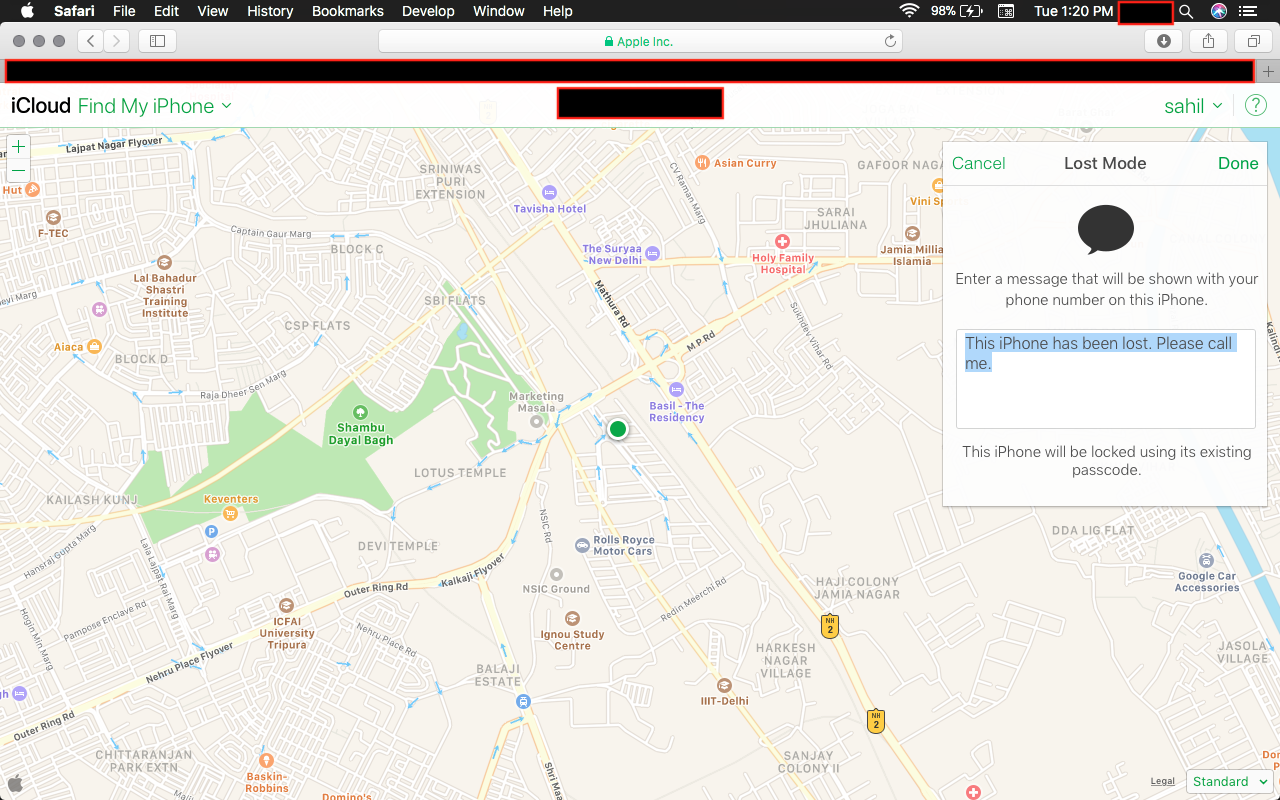Click The Suryaa New Delhi marker
The height and width of the screenshot is (800, 1280).
pyautogui.click(x=653, y=253)
